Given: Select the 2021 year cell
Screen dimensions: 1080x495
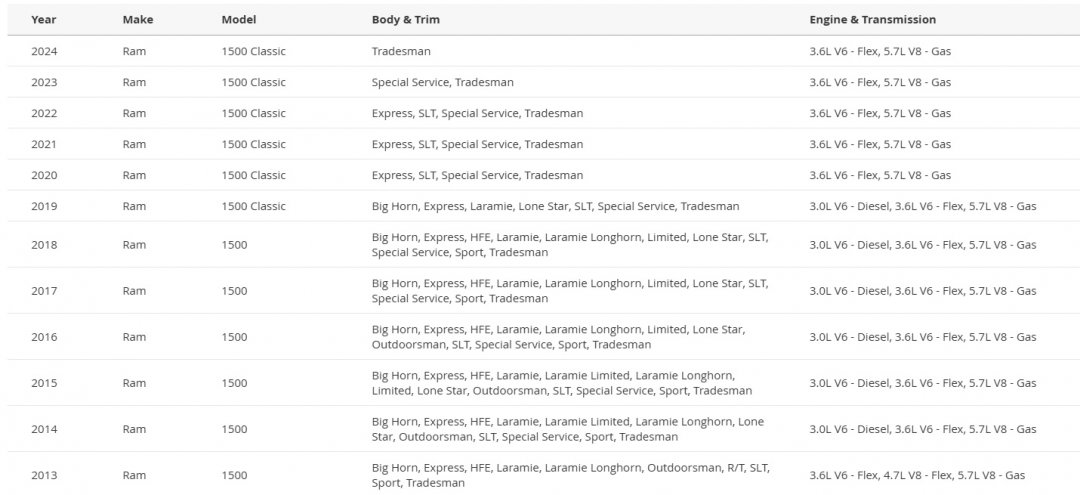Looking at the screenshot, I should coord(44,145).
